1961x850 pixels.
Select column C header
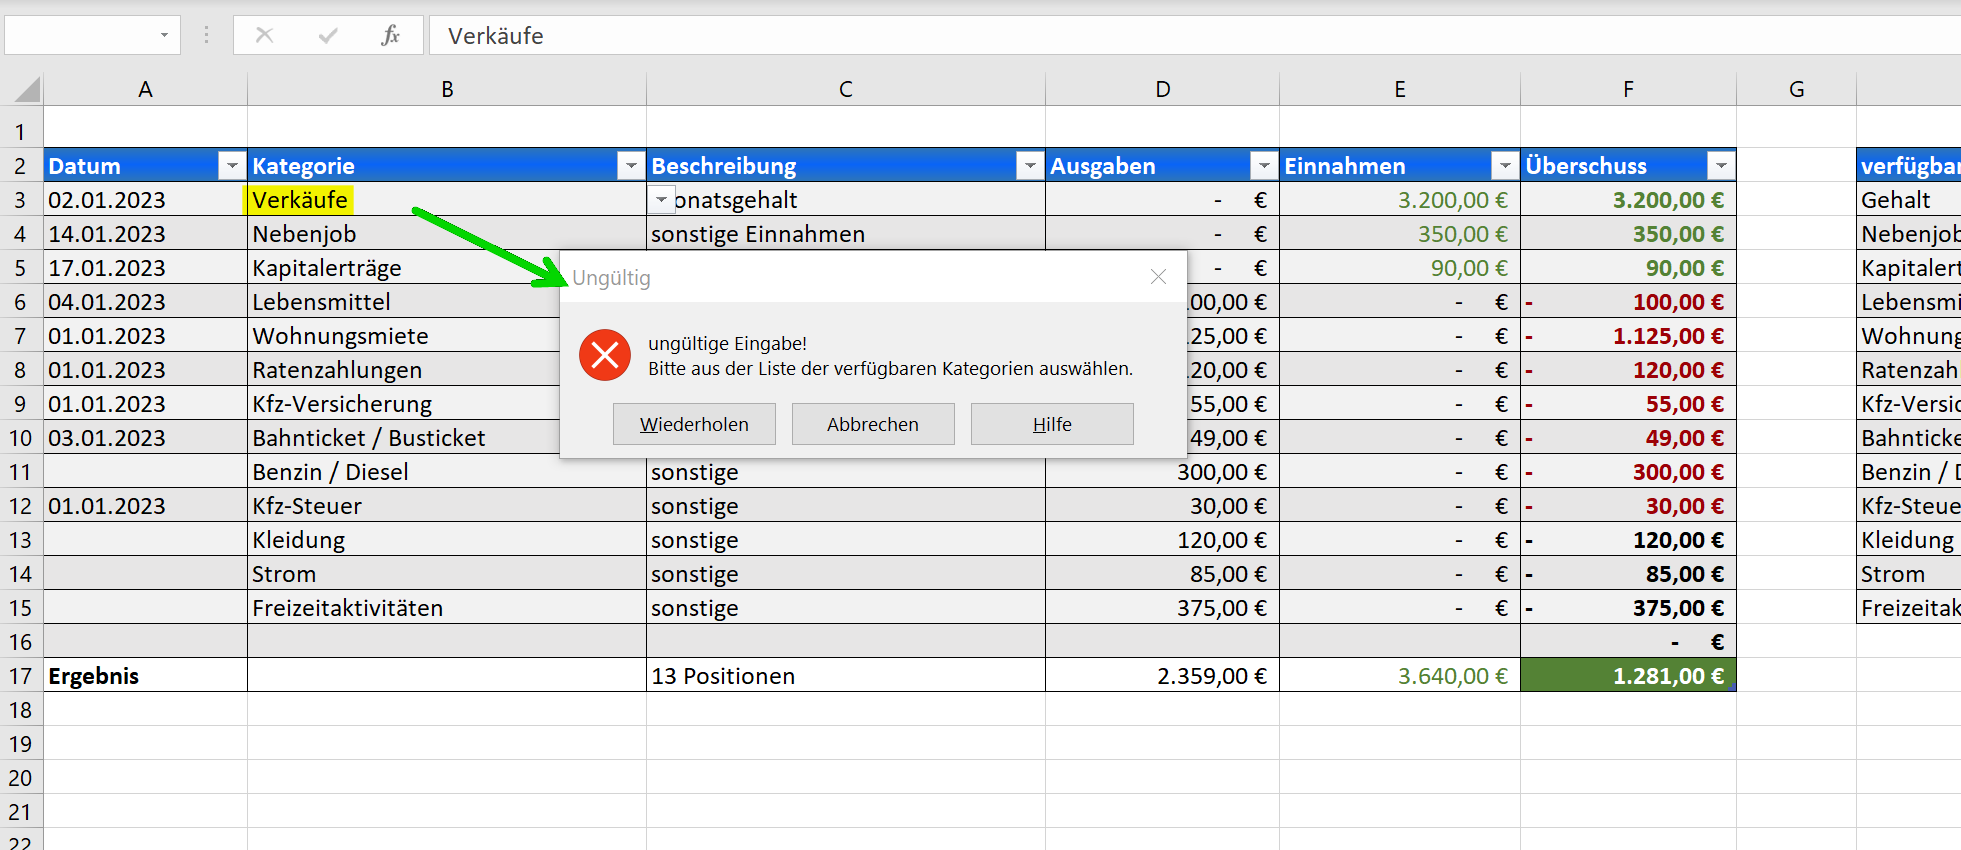(846, 89)
